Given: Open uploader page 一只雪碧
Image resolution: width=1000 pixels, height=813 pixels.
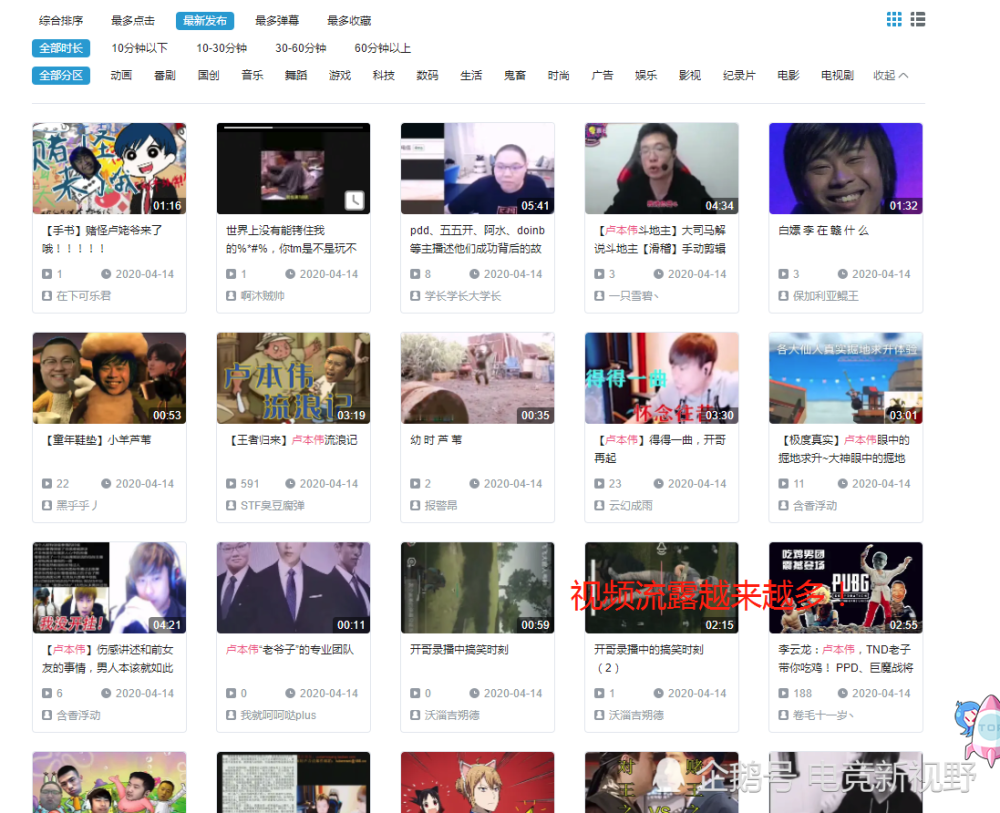Looking at the screenshot, I should tap(633, 296).
